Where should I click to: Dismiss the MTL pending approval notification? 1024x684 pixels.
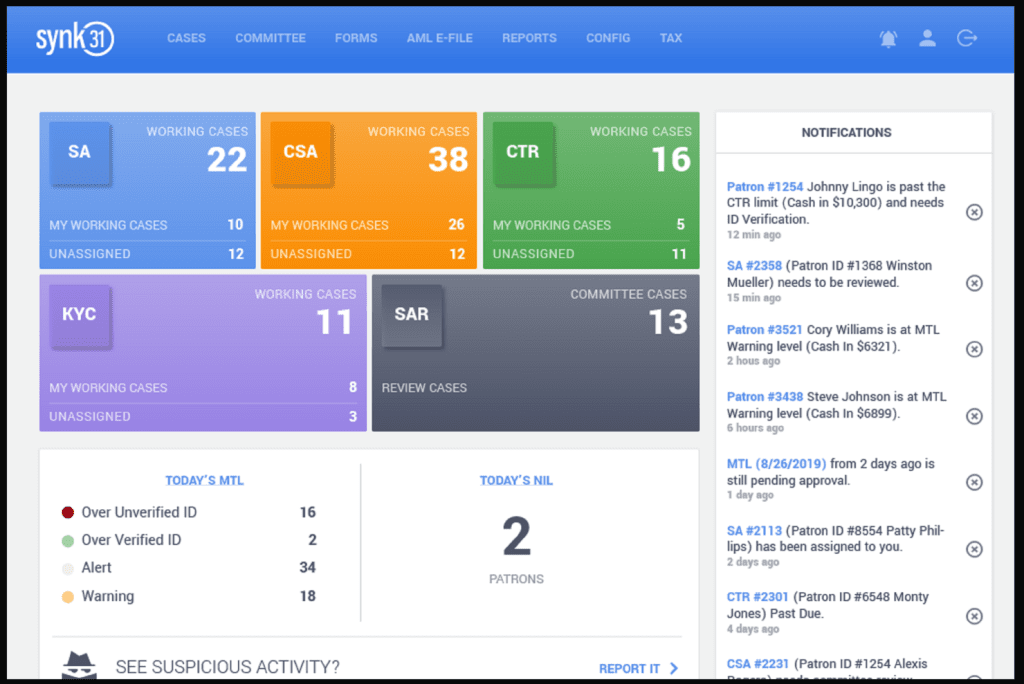coord(974,482)
